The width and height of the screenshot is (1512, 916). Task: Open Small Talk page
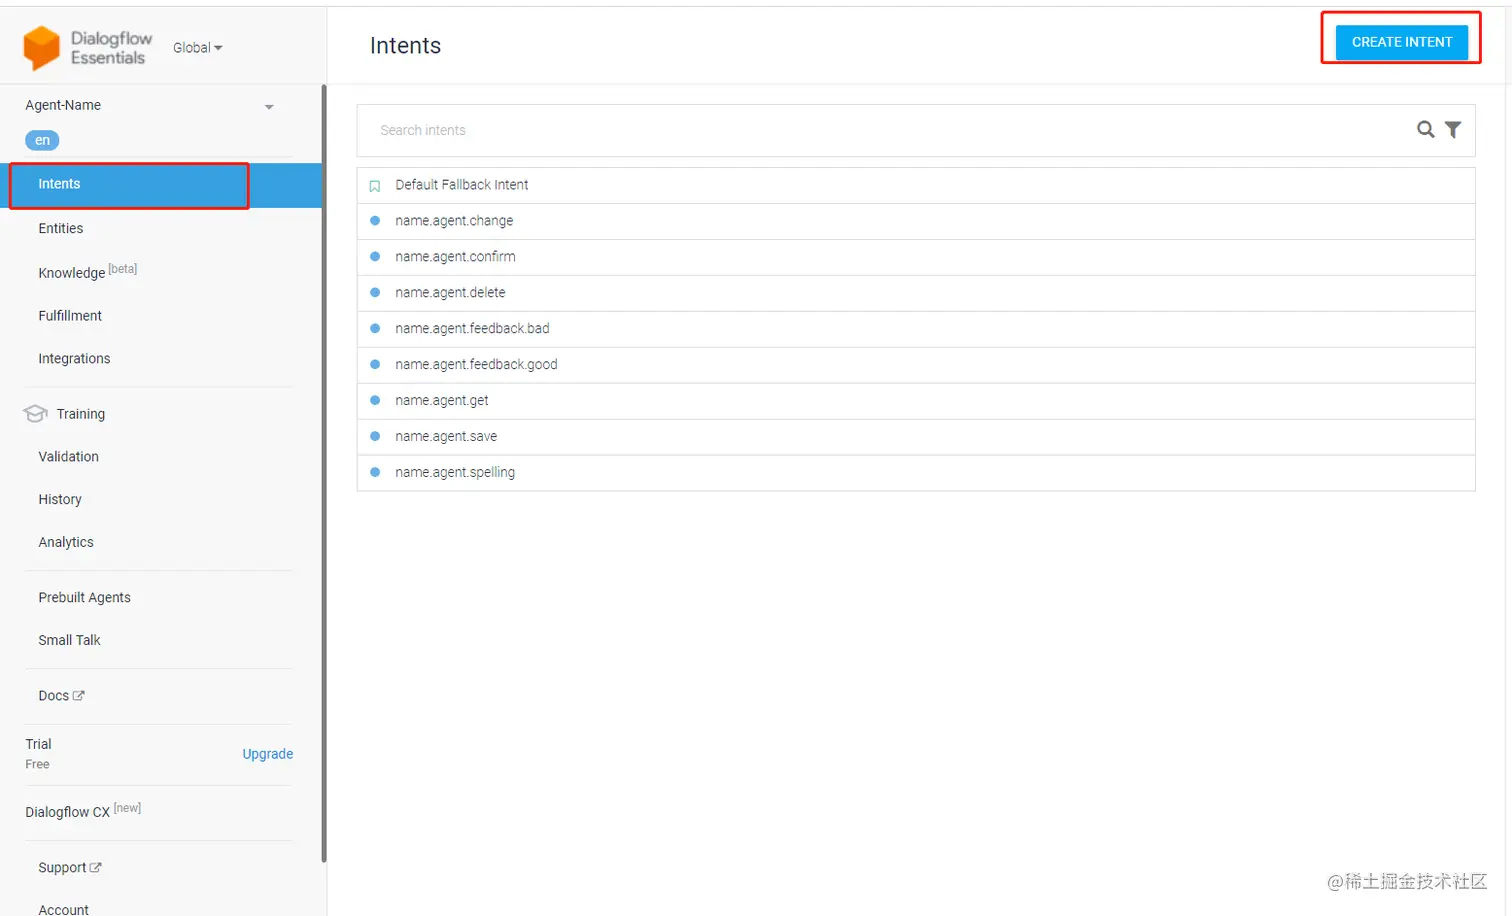pyautogui.click(x=69, y=640)
